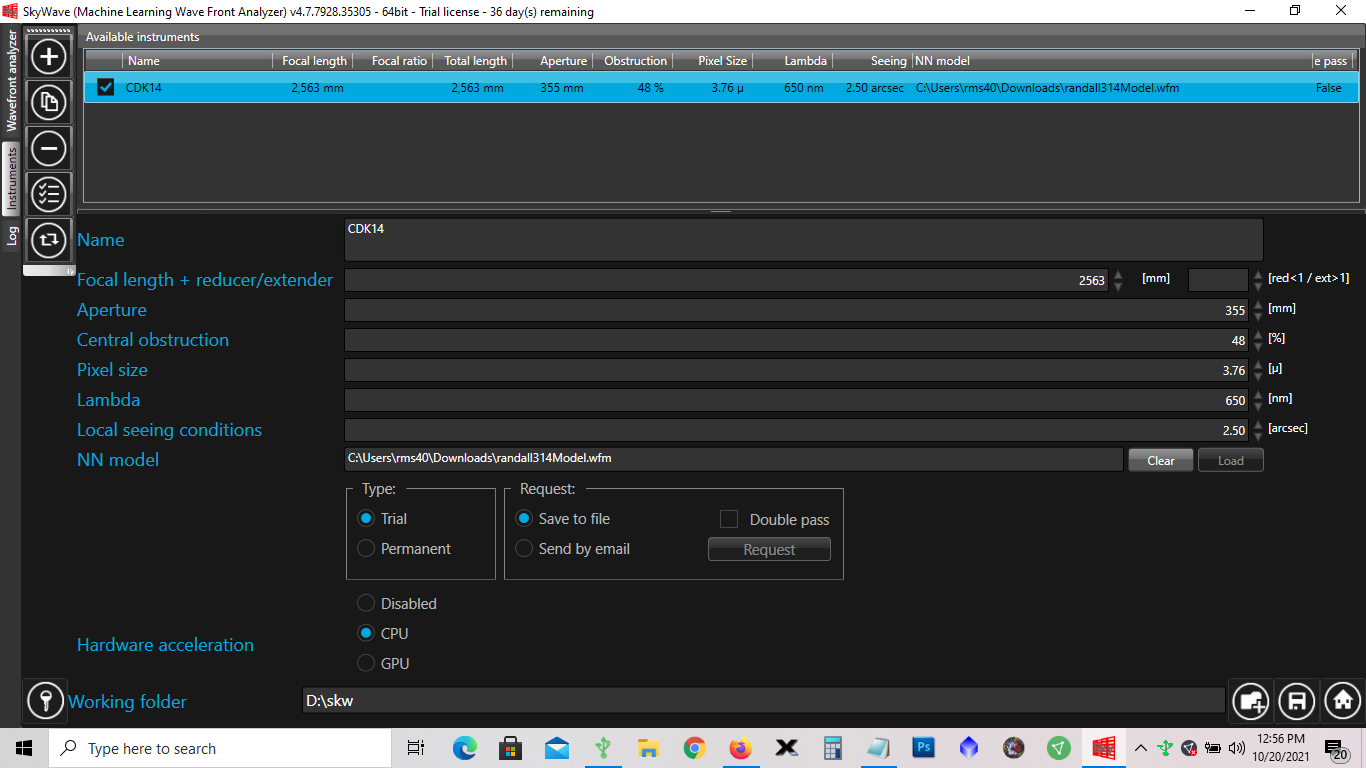Open Calculator from the taskbar
The image size is (1366, 768).
[832, 748]
